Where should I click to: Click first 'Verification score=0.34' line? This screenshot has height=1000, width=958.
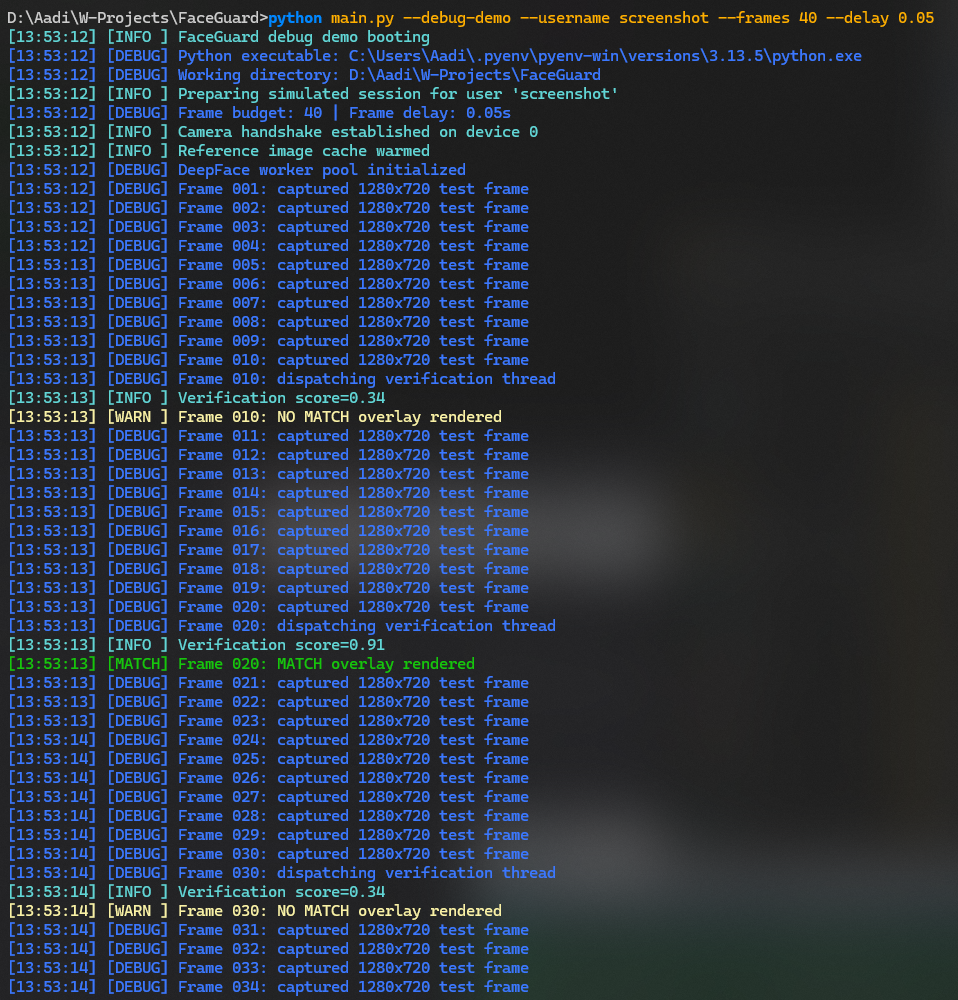[196, 398]
